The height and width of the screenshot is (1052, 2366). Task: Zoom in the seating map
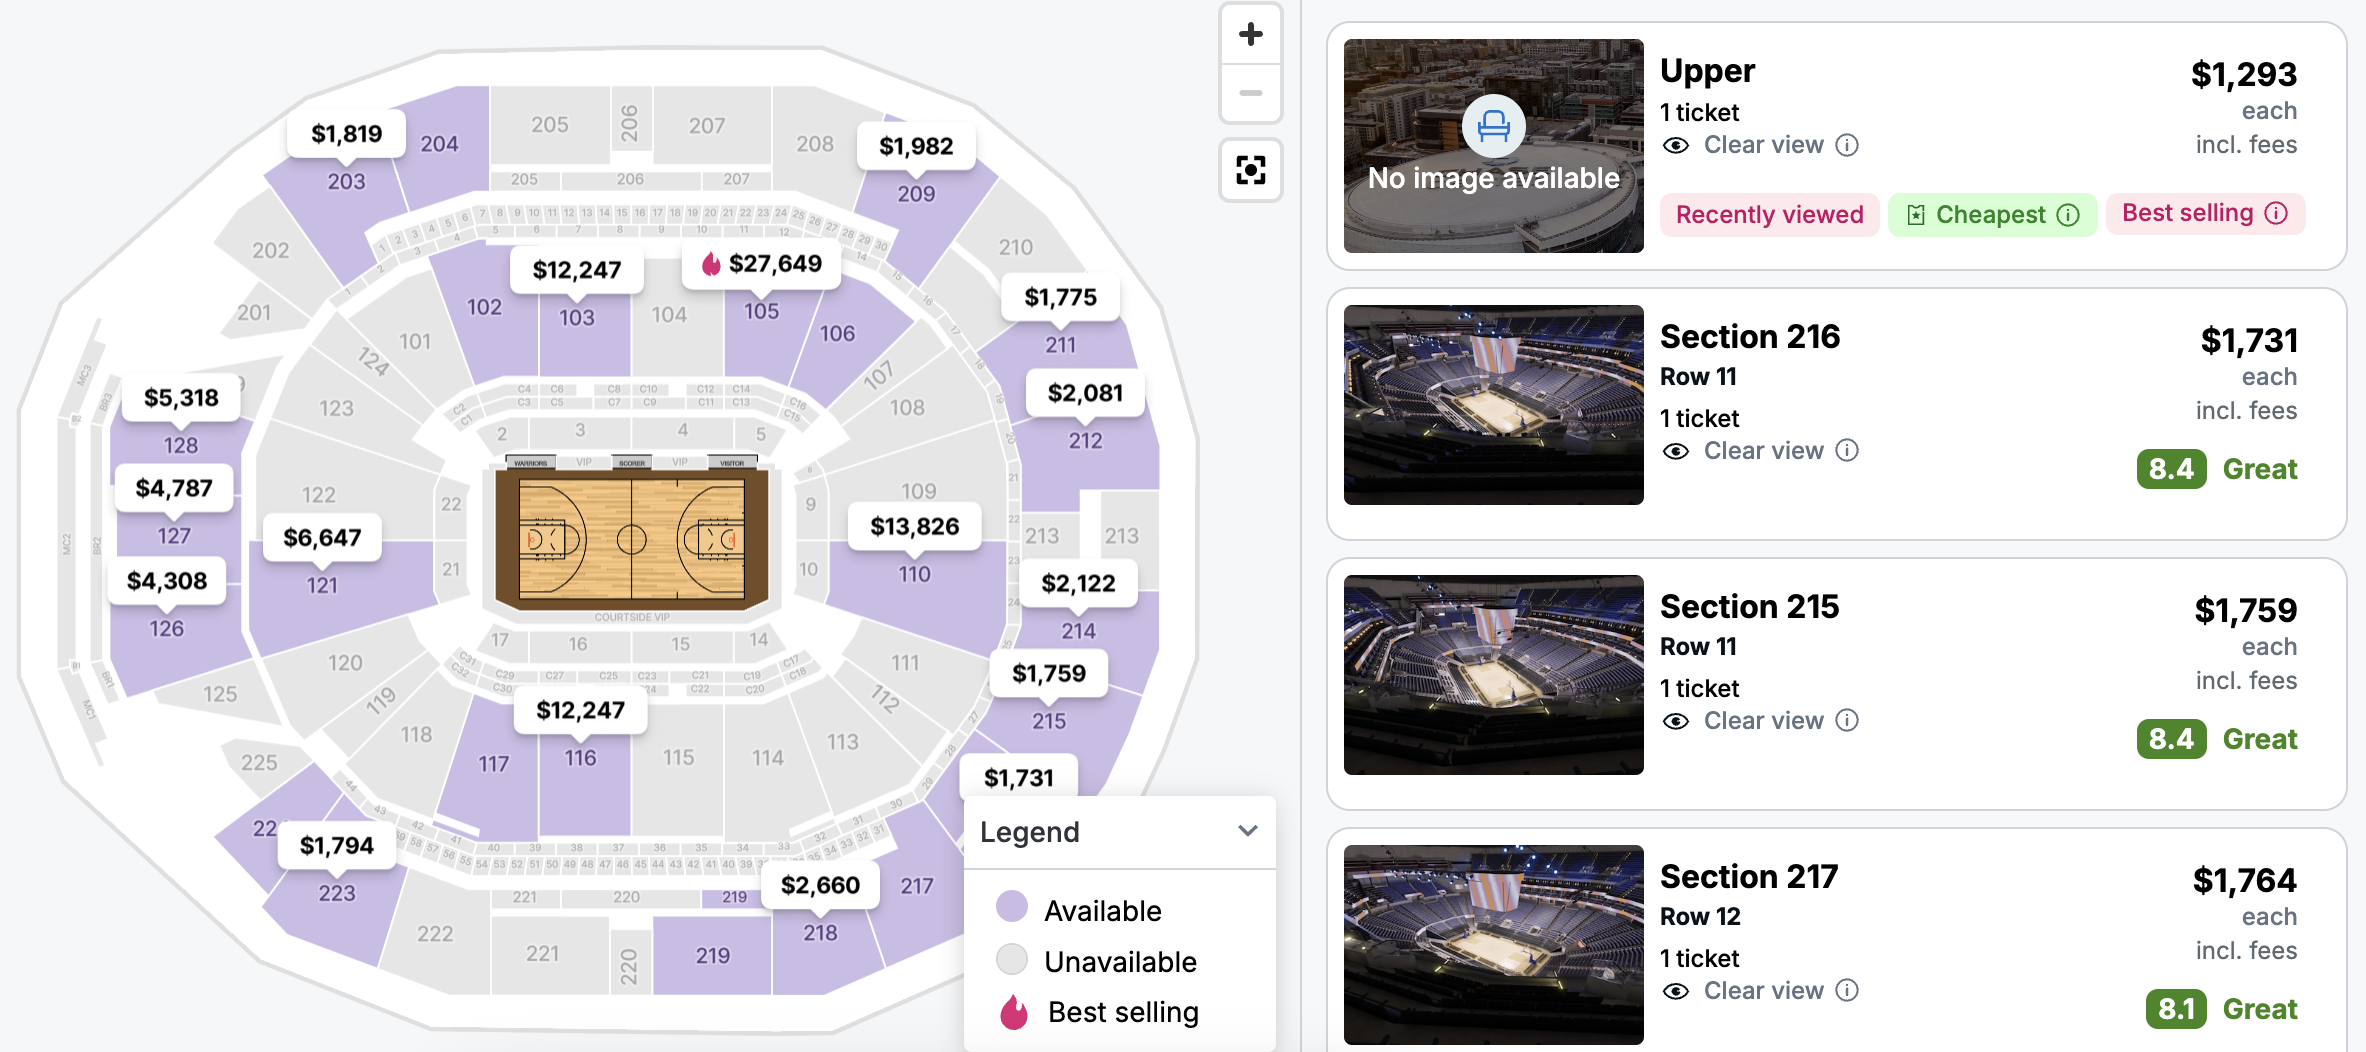click(1250, 35)
